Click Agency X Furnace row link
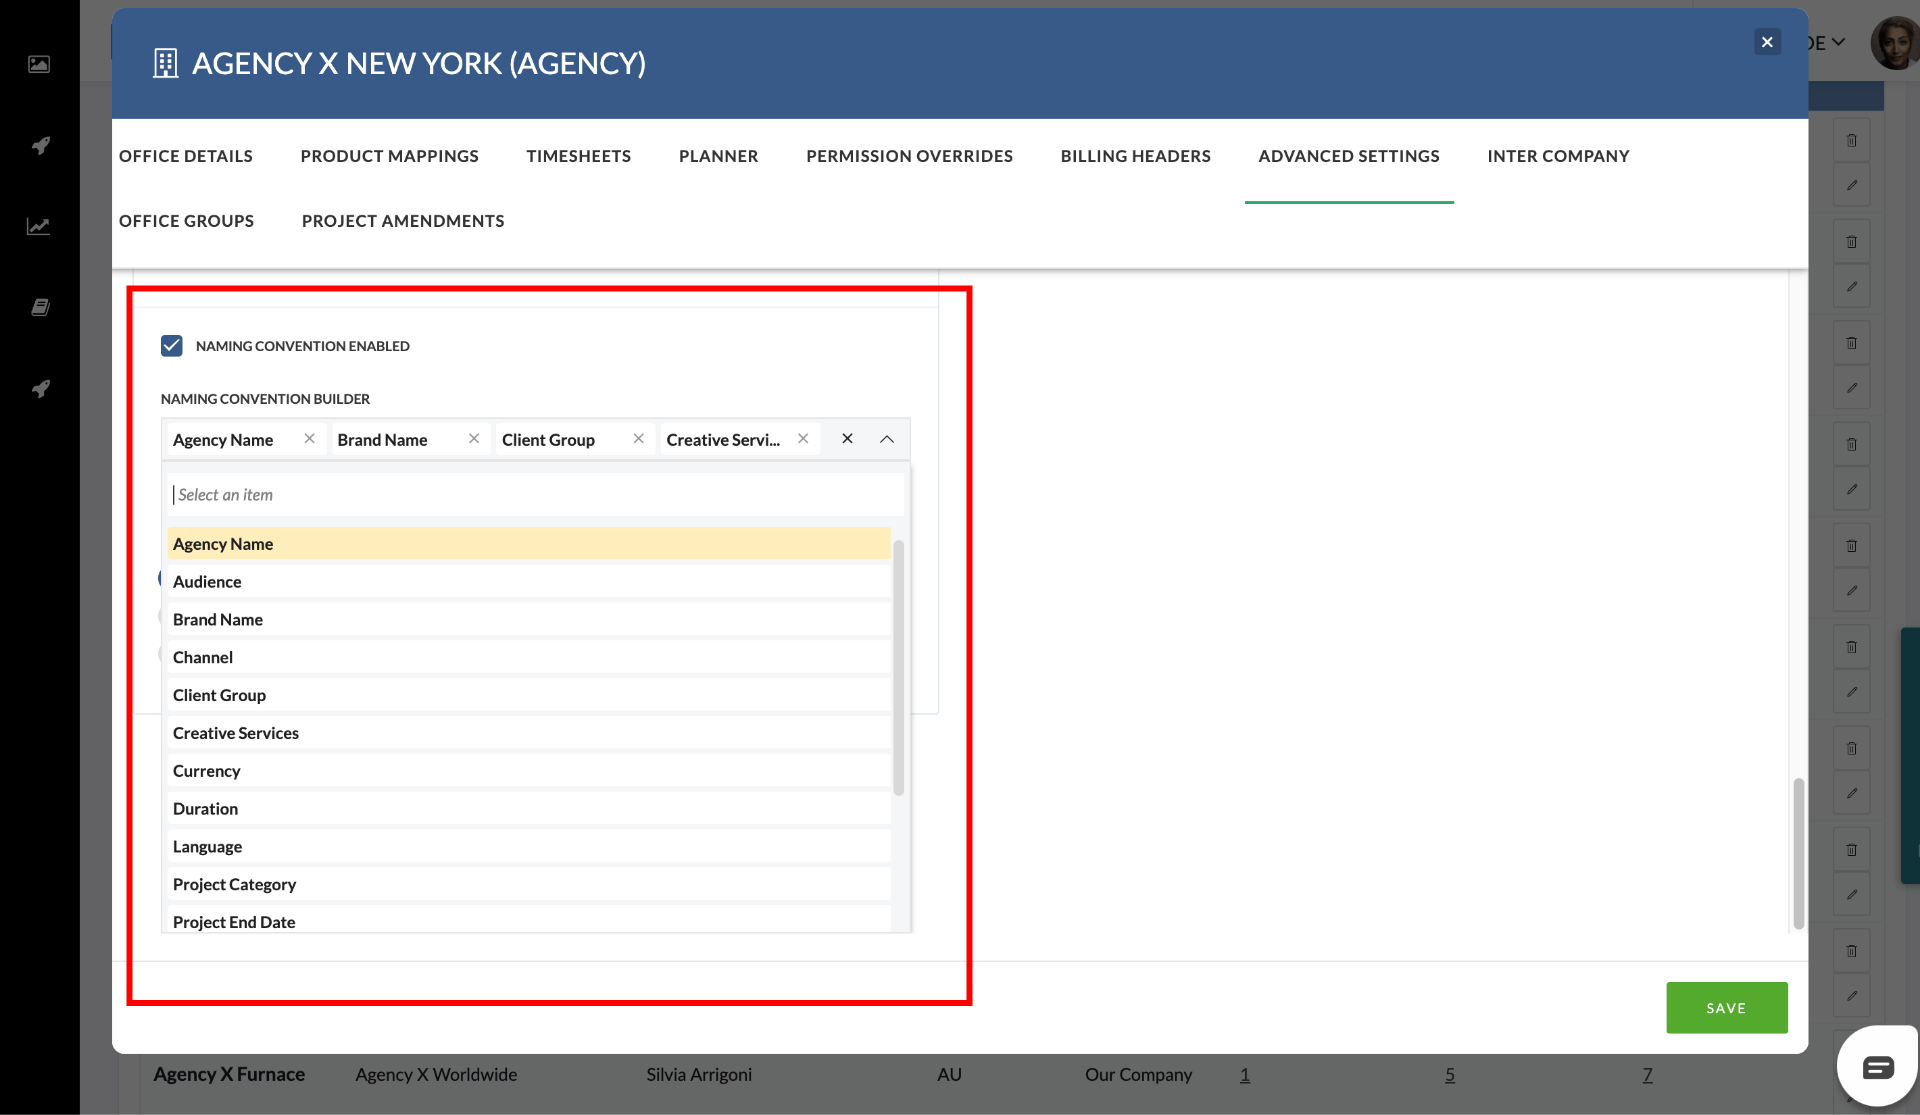Image resolution: width=1920 pixels, height=1115 pixels. pos(229,1074)
